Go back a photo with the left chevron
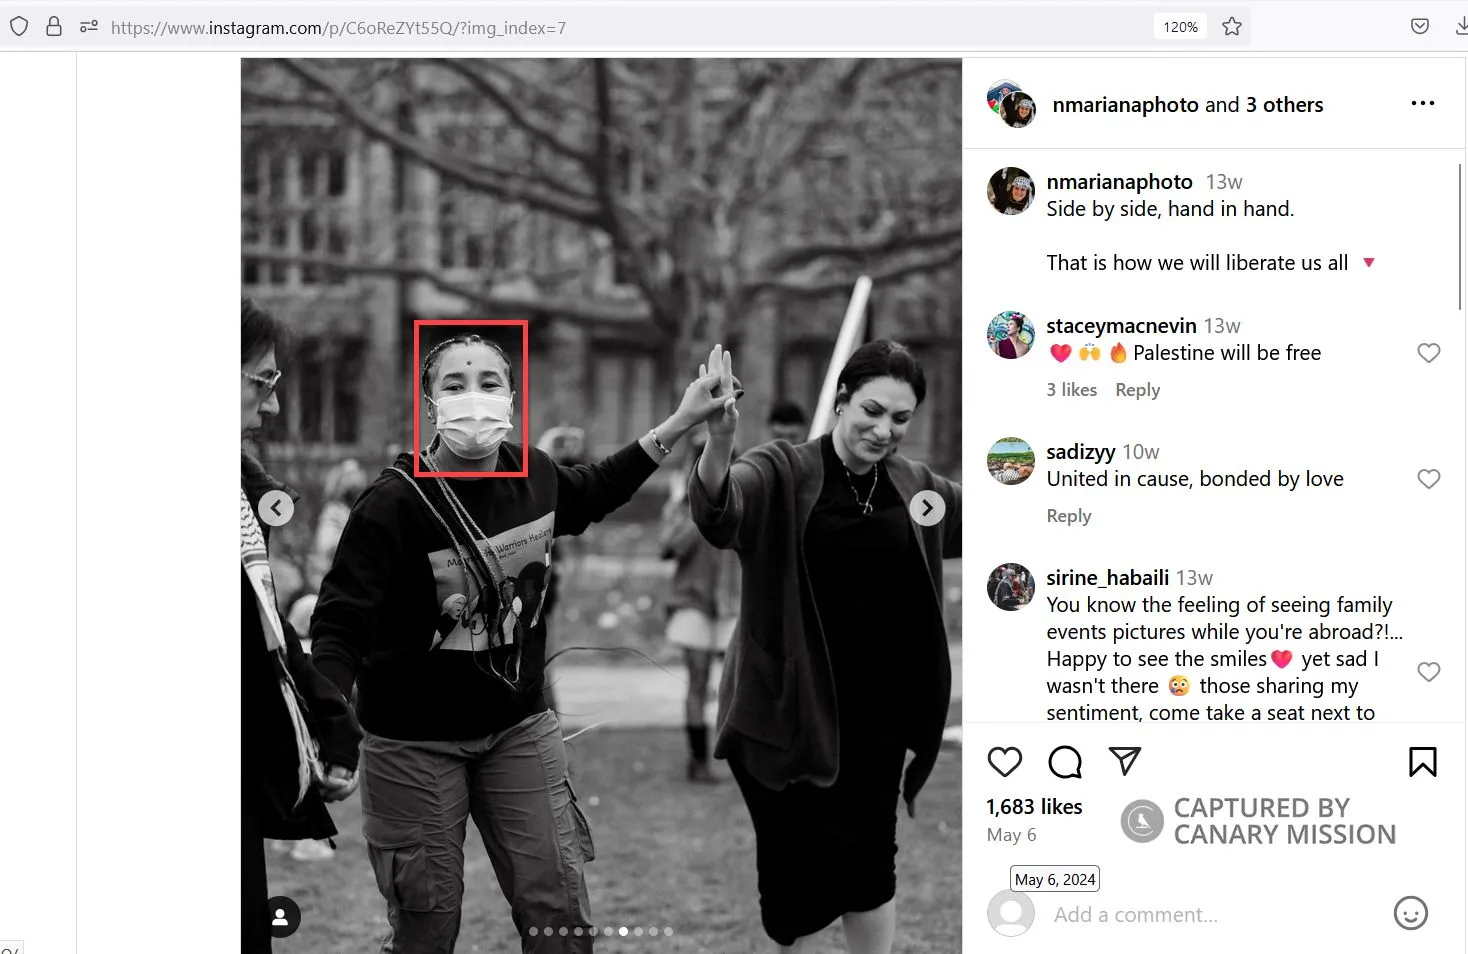 pos(276,508)
